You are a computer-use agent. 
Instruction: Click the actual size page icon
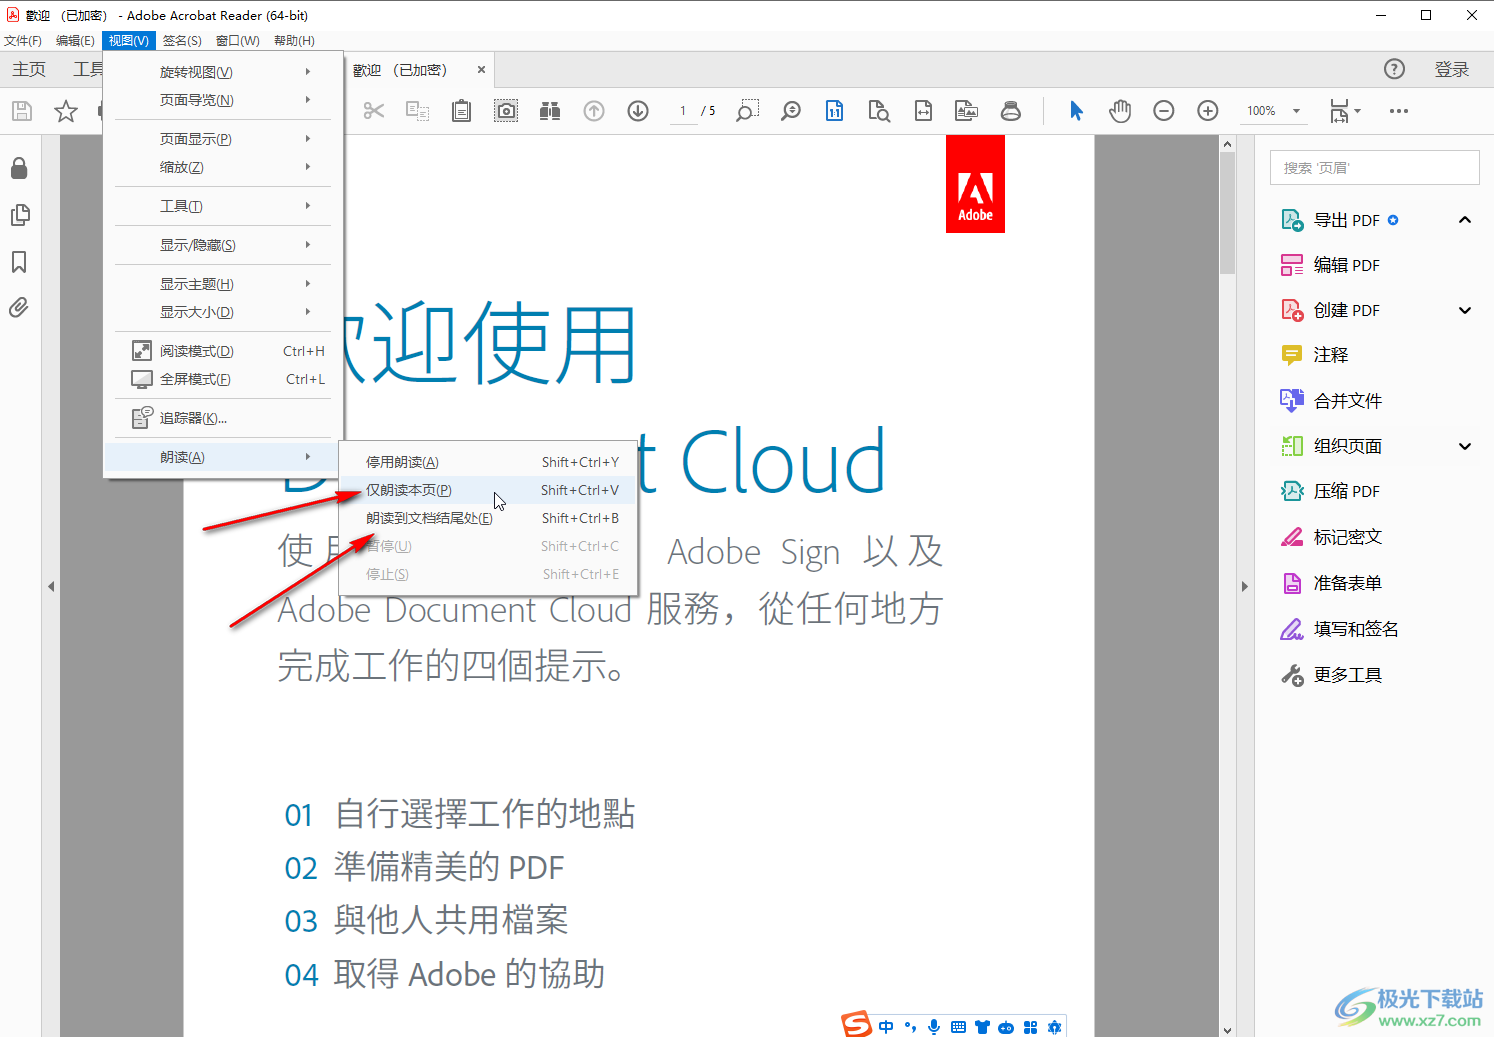tap(834, 111)
